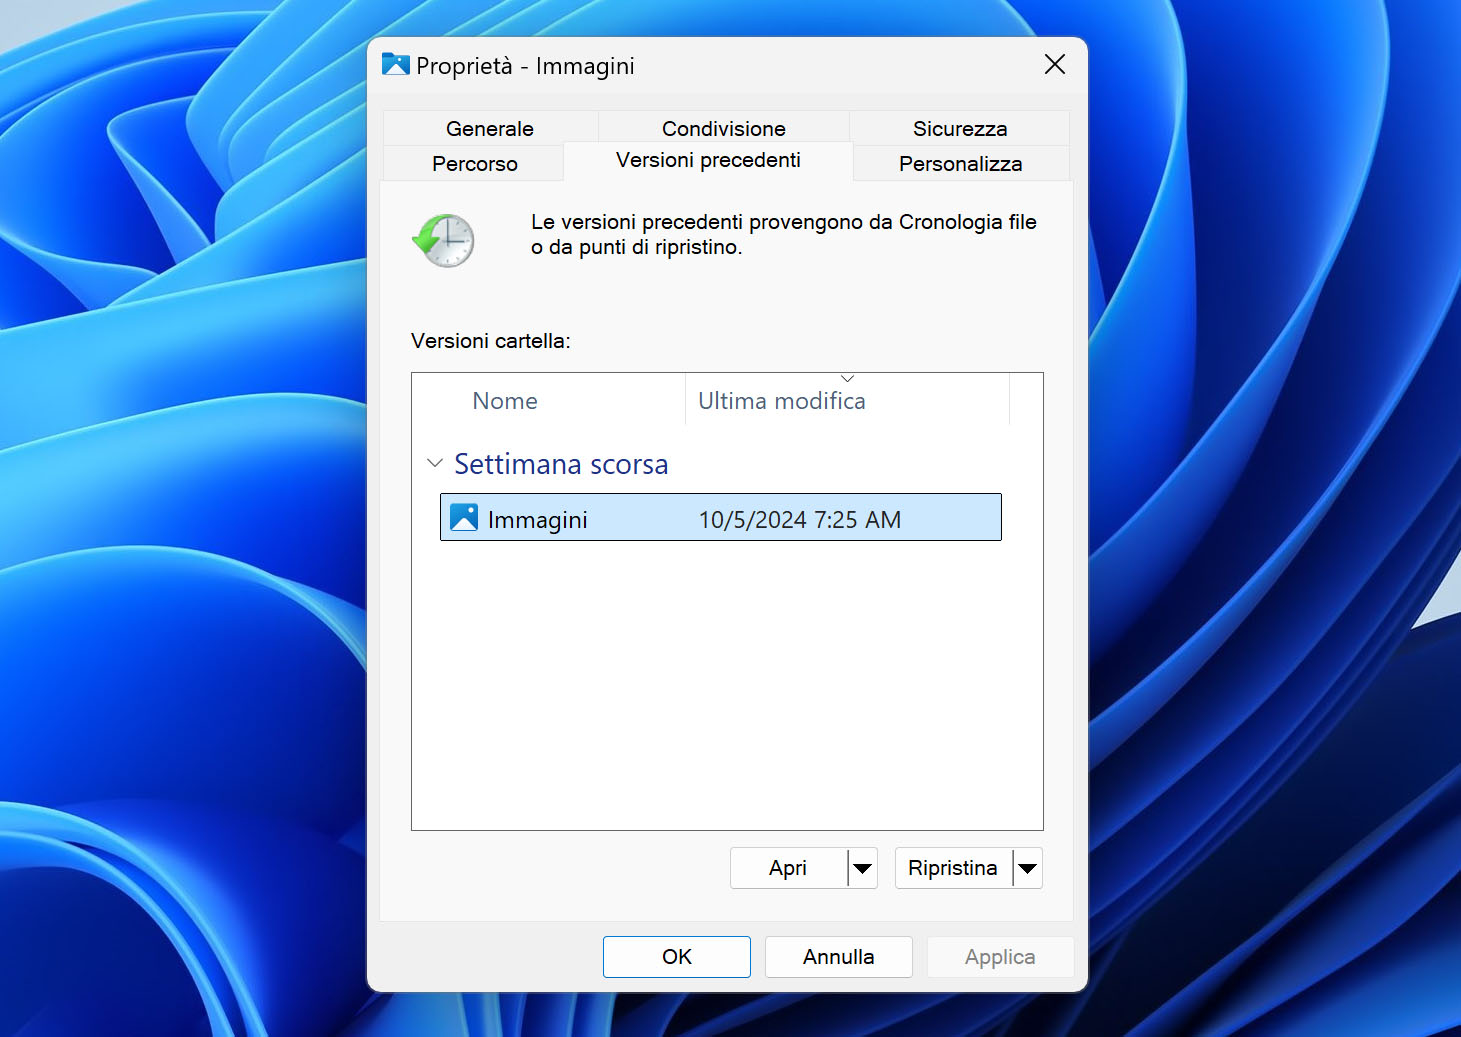
Task: Click the Applica button
Action: point(1000,957)
